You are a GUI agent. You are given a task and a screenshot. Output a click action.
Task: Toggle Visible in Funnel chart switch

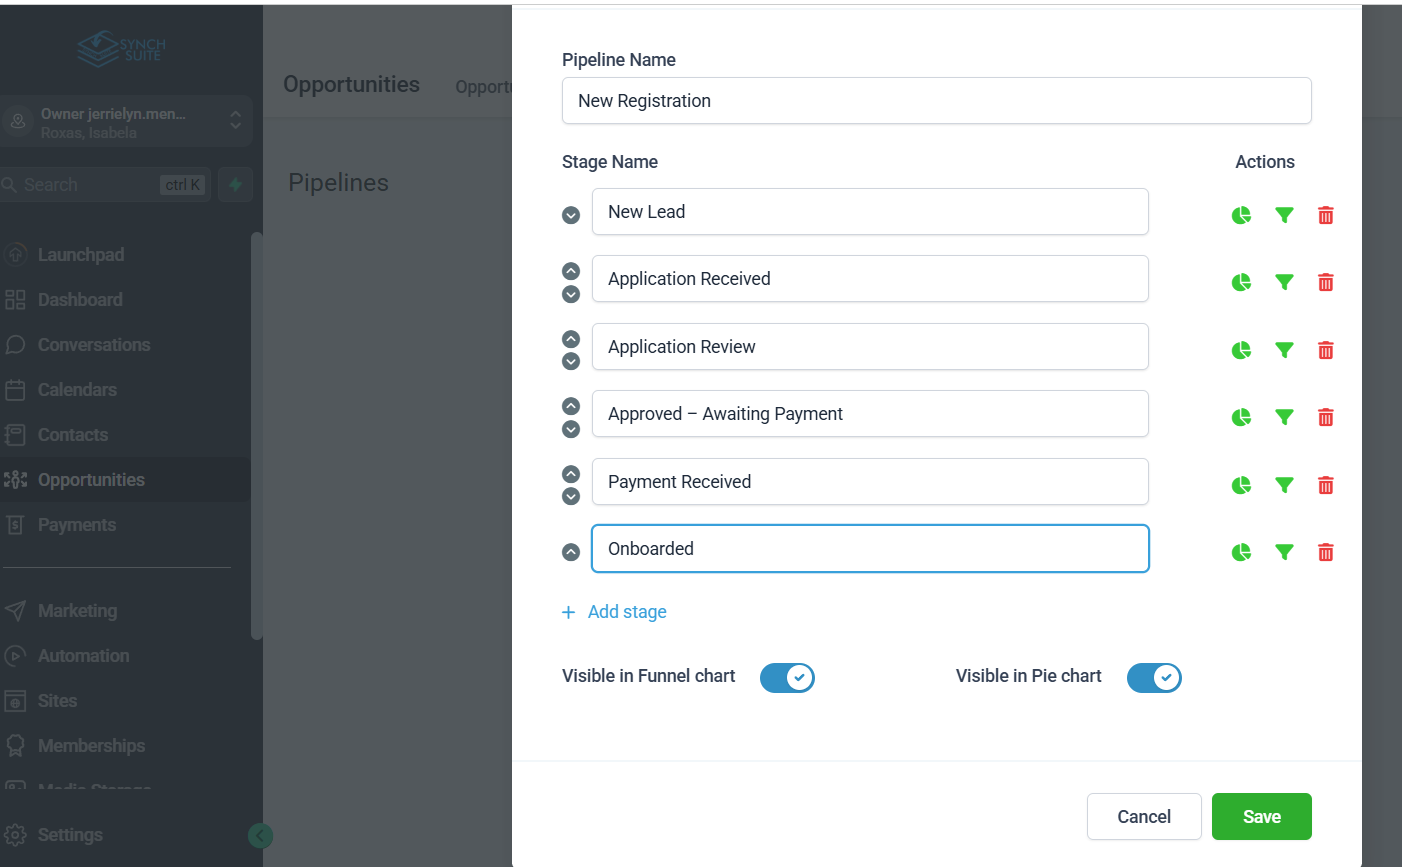point(787,678)
